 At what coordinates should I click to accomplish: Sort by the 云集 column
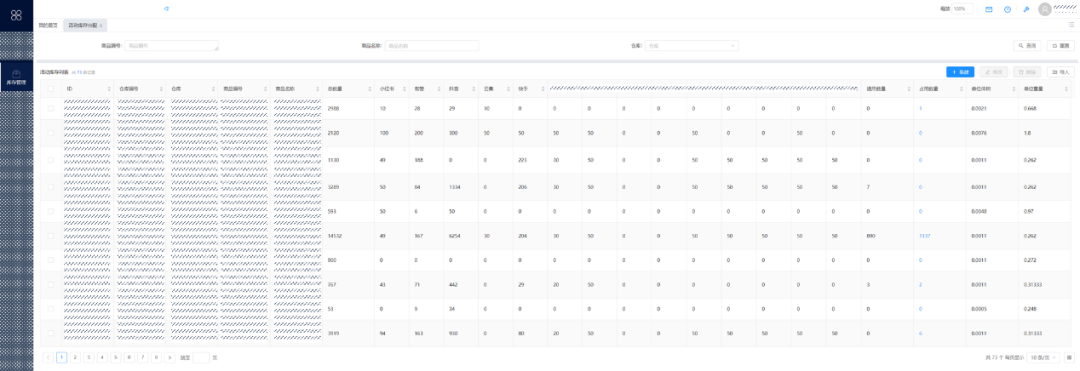tap(508, 89)
